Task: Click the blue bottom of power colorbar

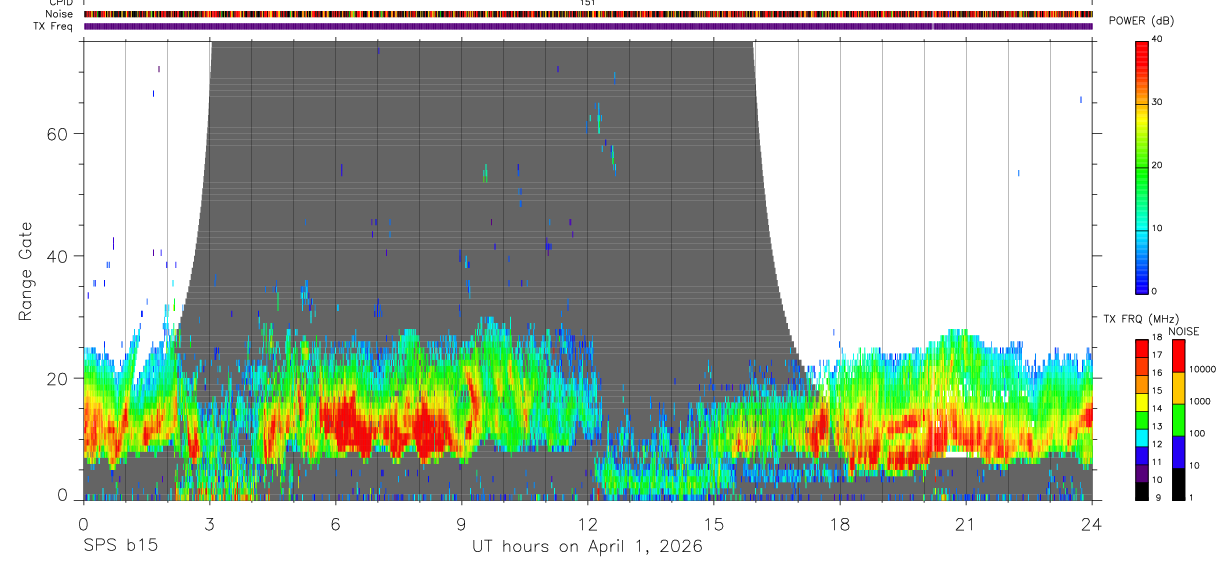Action: click(x=1141, y=282)
